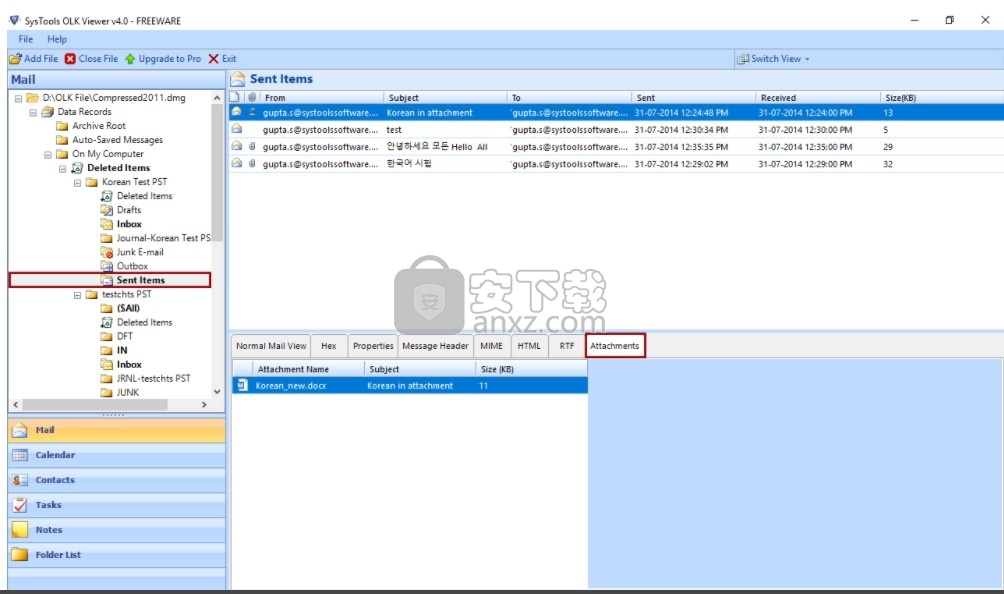Click the Exit toolbar button
The image size is (1004, 594).
pyautogui.click(x=222, y=59)
